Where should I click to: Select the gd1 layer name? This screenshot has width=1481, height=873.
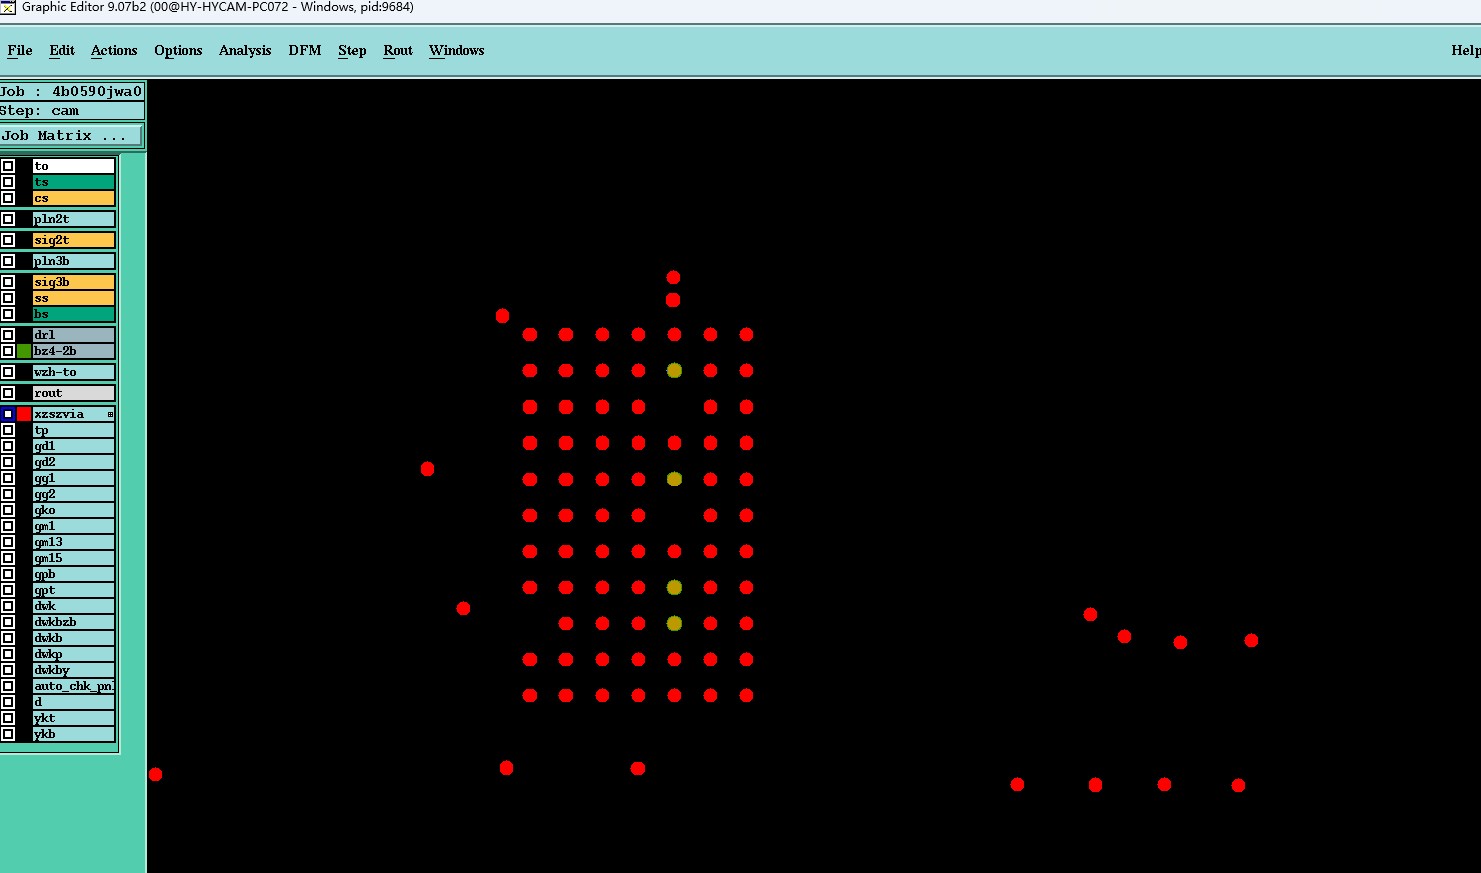(74, 446)
